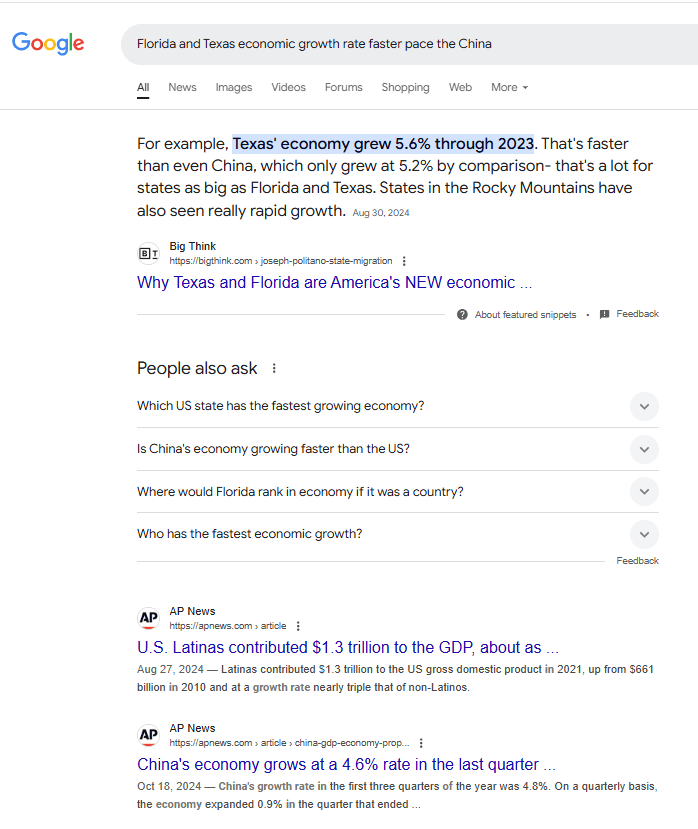The height and width of the screenshot is (829, 698).
Task: Open 'China's economy grows at a 4.6% rate' article
Action: point(346,765)
